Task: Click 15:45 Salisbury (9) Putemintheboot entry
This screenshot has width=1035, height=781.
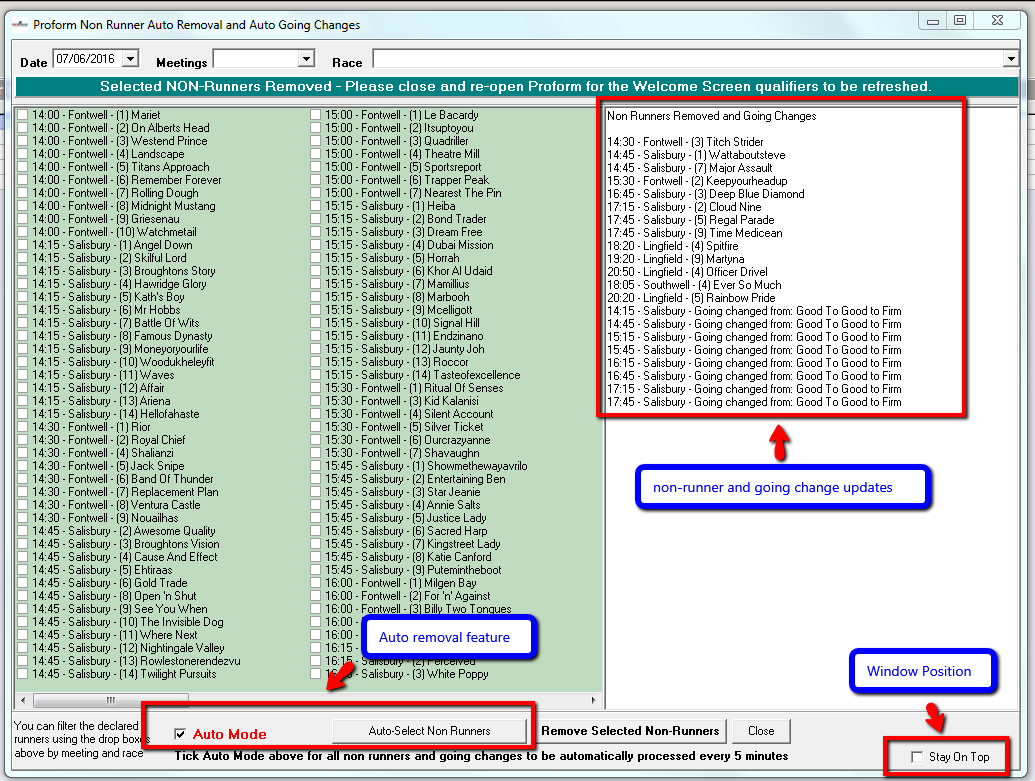Action: (x=413, y=570)
